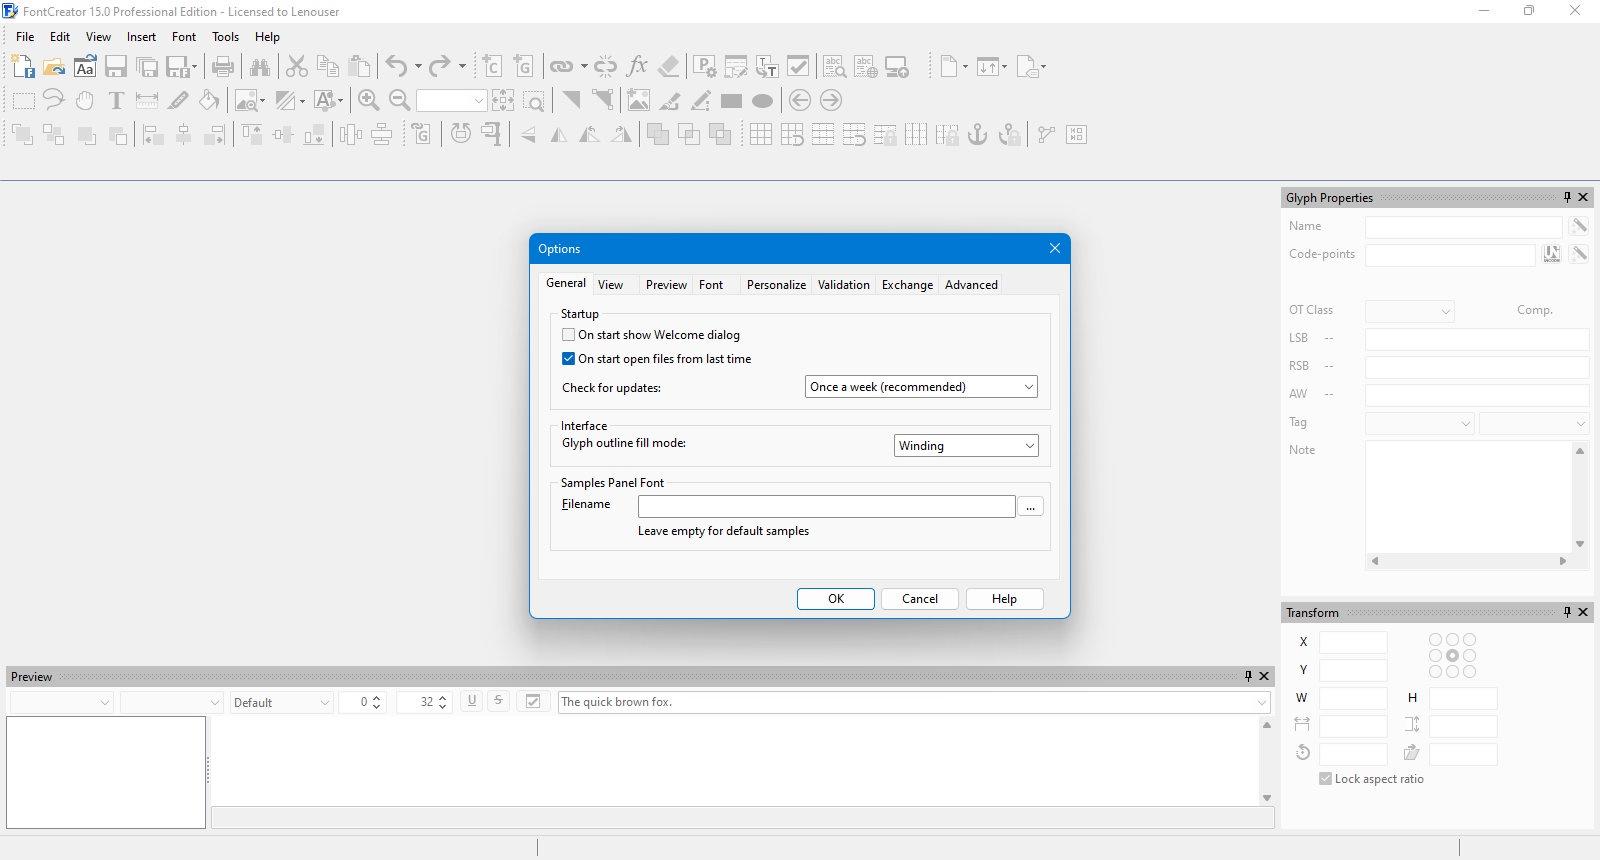Click the Print toolbar icon
This screenshot has width=1600, height=860.
pyautogui.click(x=223, y=67)
